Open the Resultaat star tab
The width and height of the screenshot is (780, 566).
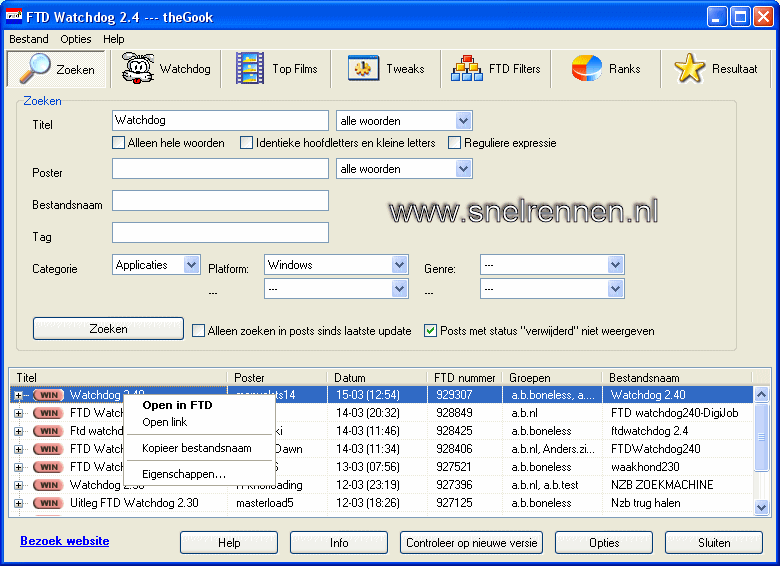(x=716, y=69)
